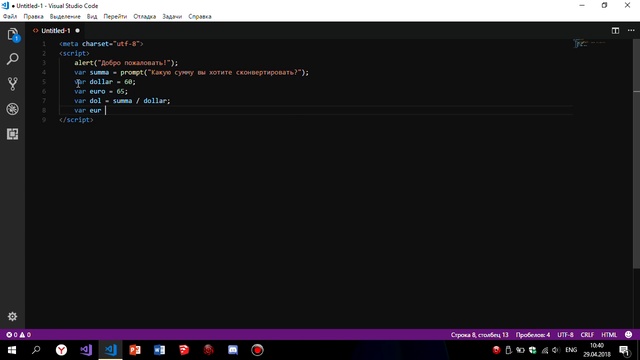Open PowerPoint from taskbar
The height and width of the screenshot is (360, 640).
pos(135,350)
